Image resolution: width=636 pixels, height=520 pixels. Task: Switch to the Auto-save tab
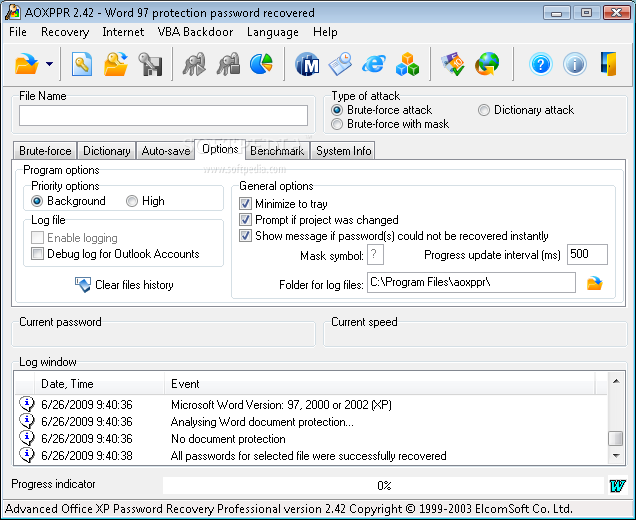[x=166, y=151]
